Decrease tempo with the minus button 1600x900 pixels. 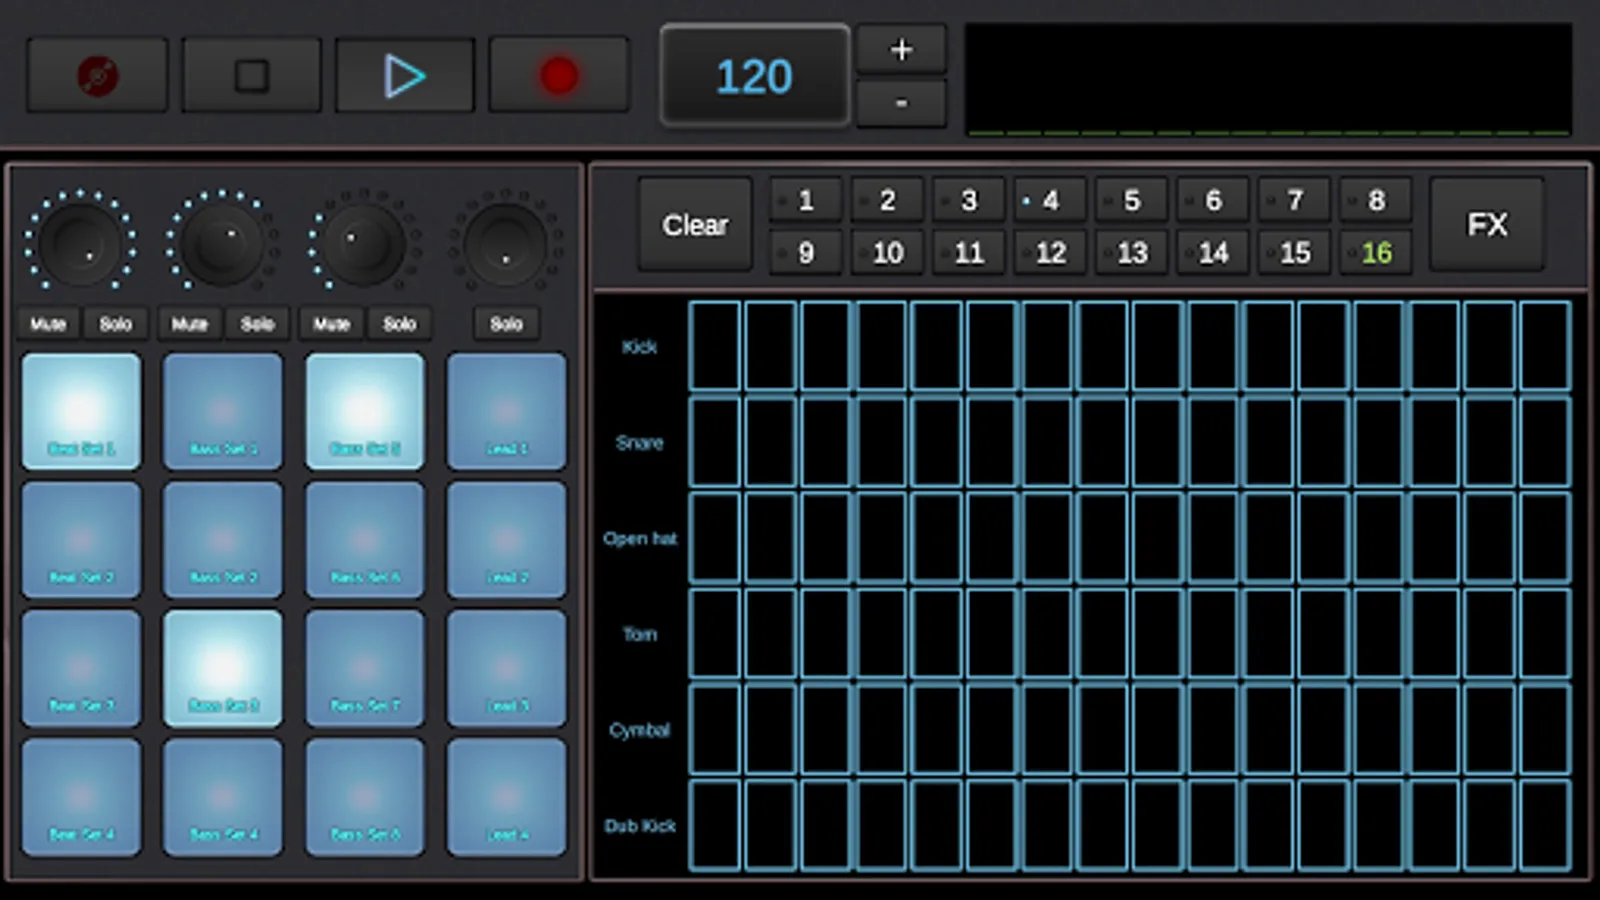pos(901,103)
